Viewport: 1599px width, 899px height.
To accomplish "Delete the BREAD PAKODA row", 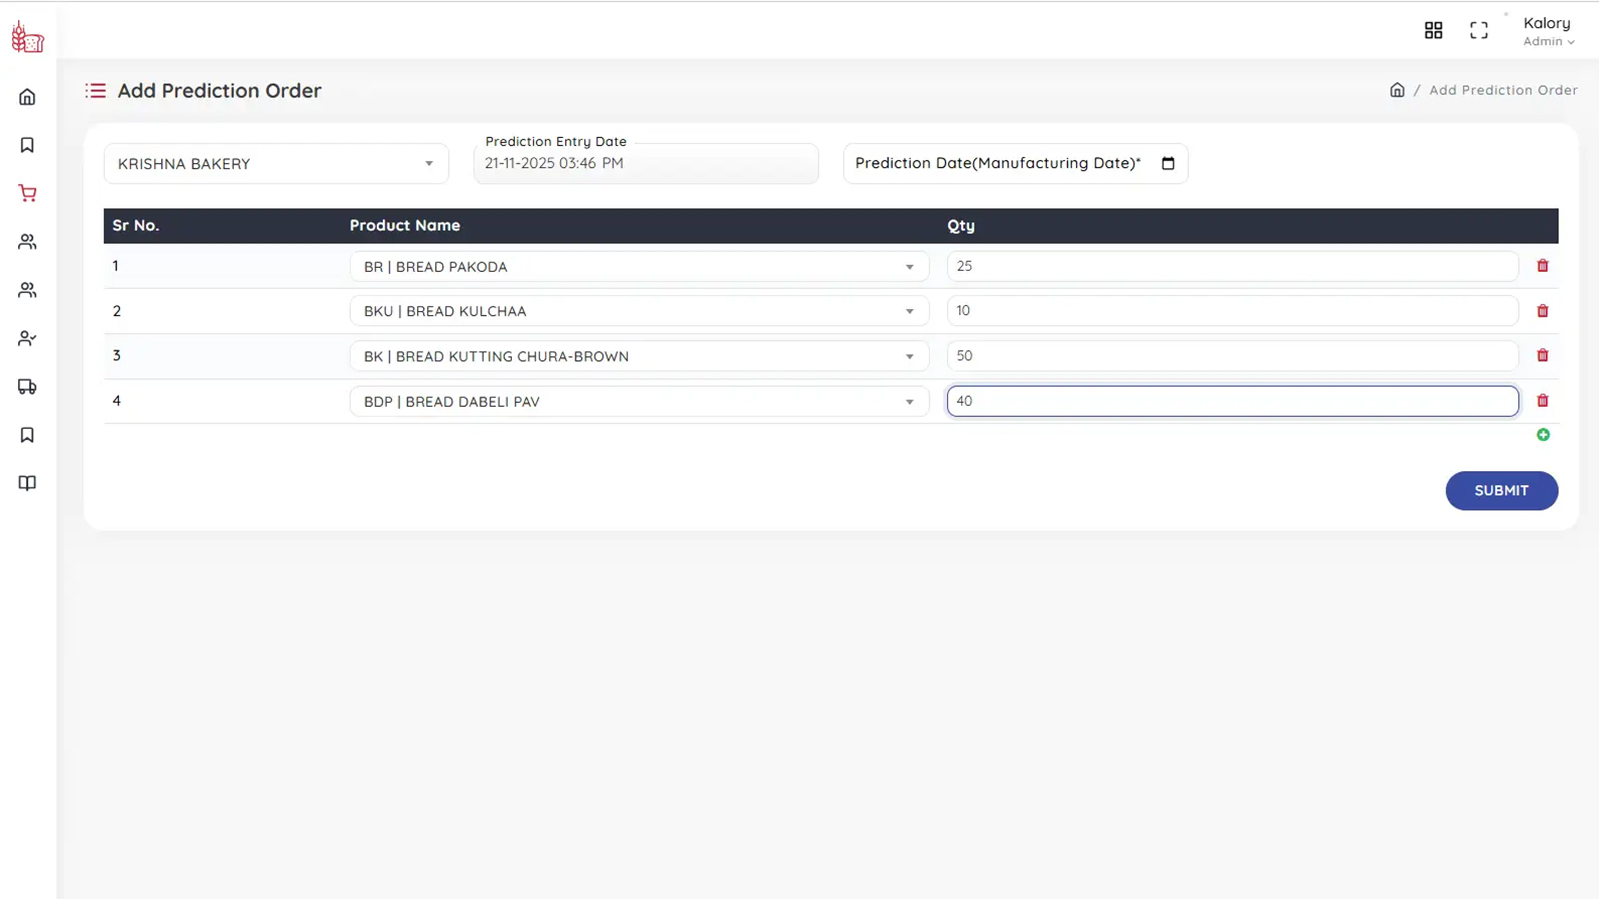I will pyautogui.click(x=1542, y=266).
